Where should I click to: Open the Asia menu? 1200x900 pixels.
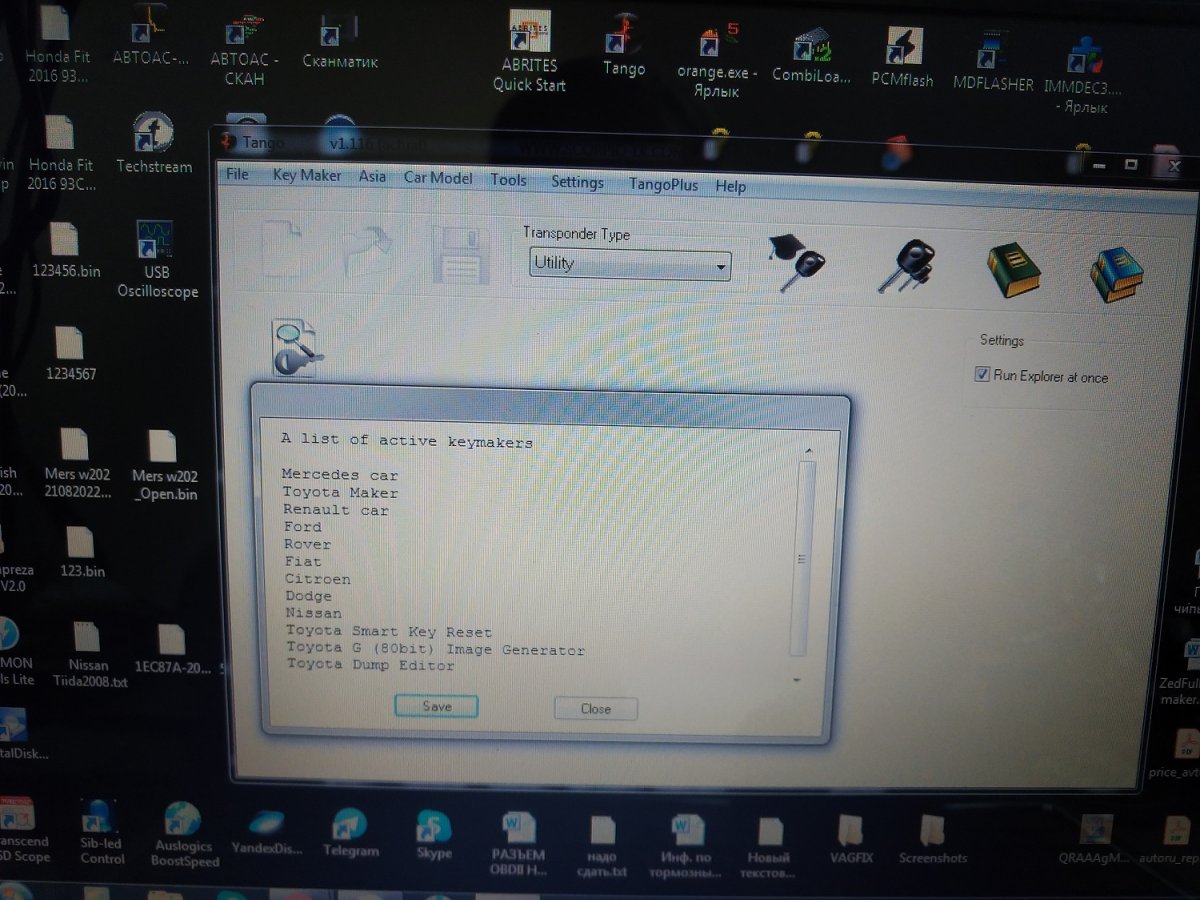[x=372, y=176]
